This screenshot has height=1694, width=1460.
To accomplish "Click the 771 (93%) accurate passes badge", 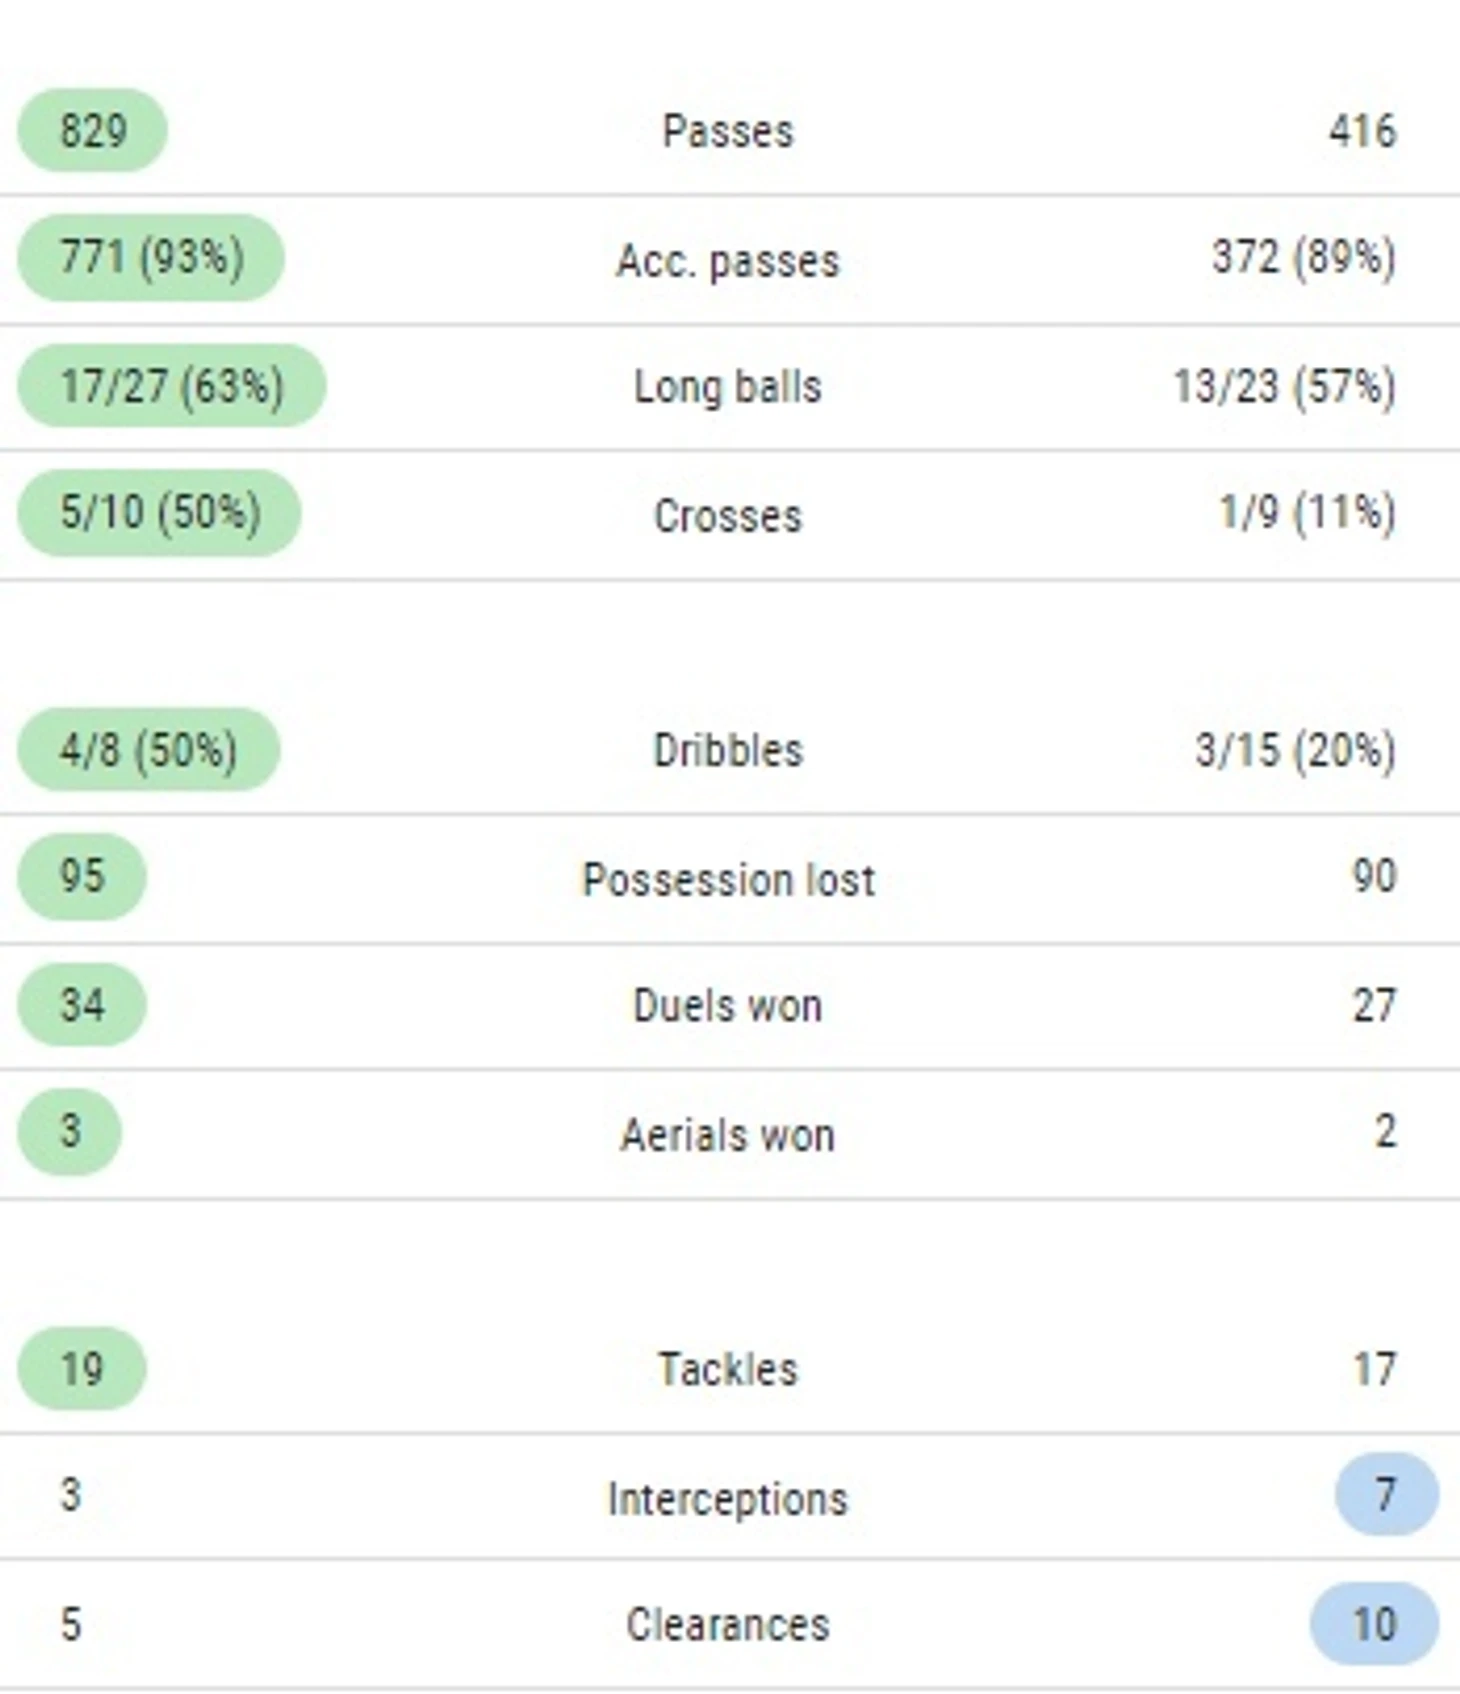I will pyautogui.click(x=151, y=257).
